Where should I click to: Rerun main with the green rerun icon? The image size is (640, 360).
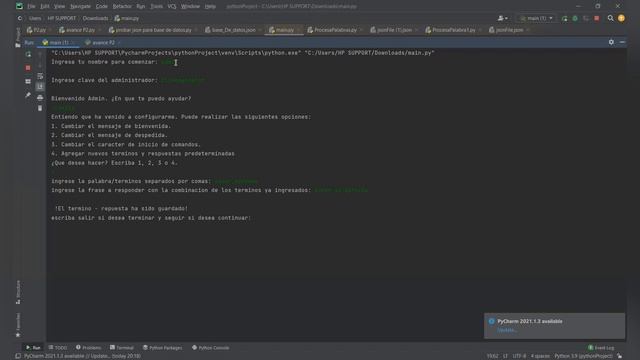(28, 55)
